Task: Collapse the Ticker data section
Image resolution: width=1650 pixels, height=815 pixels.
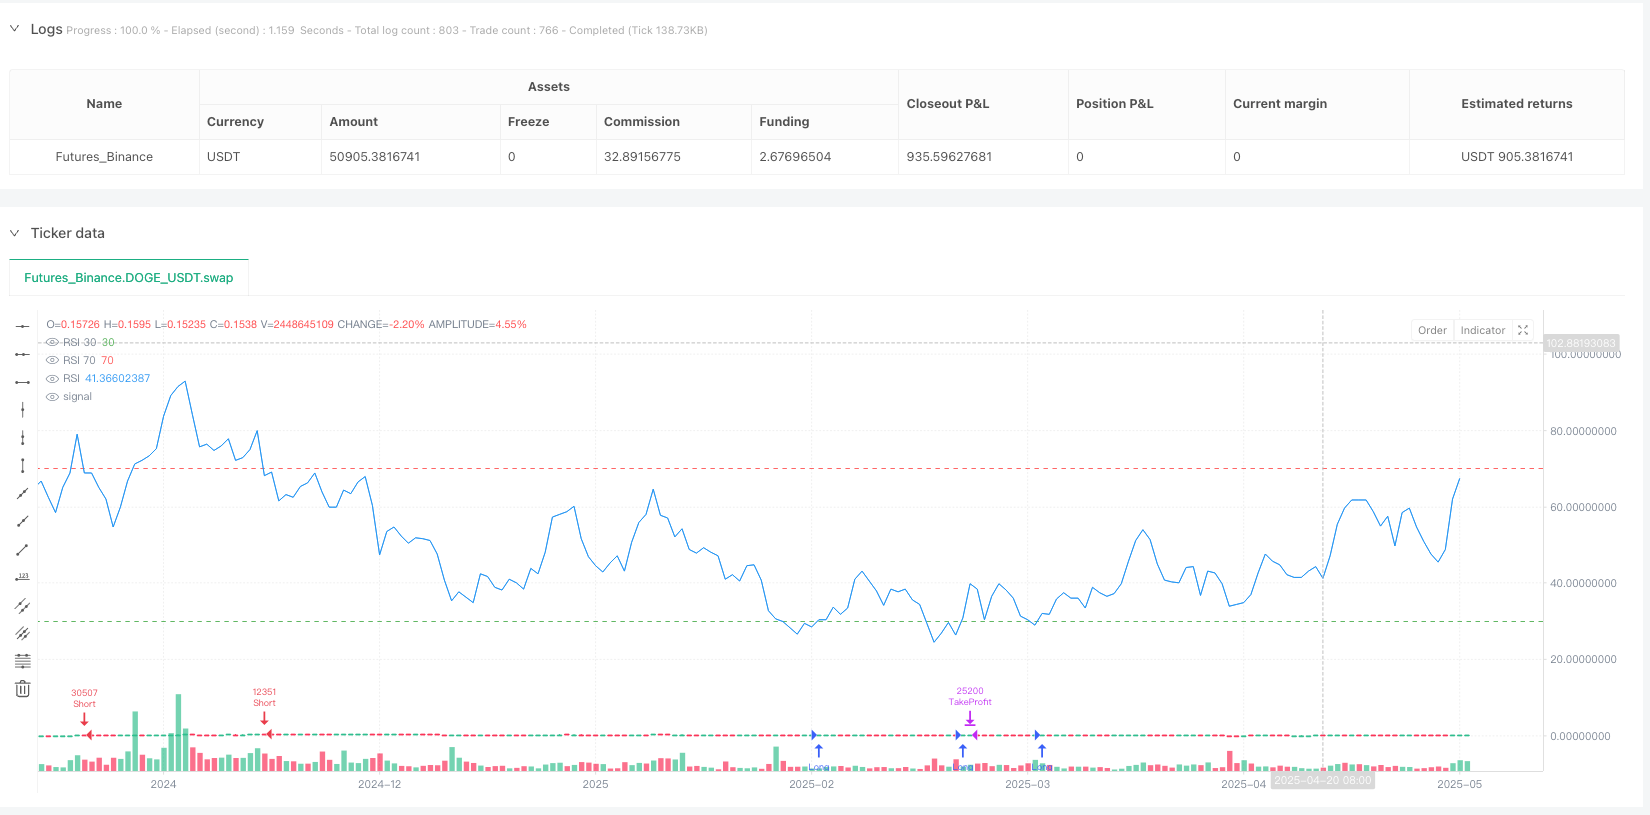Action: (x=14, y=233)
